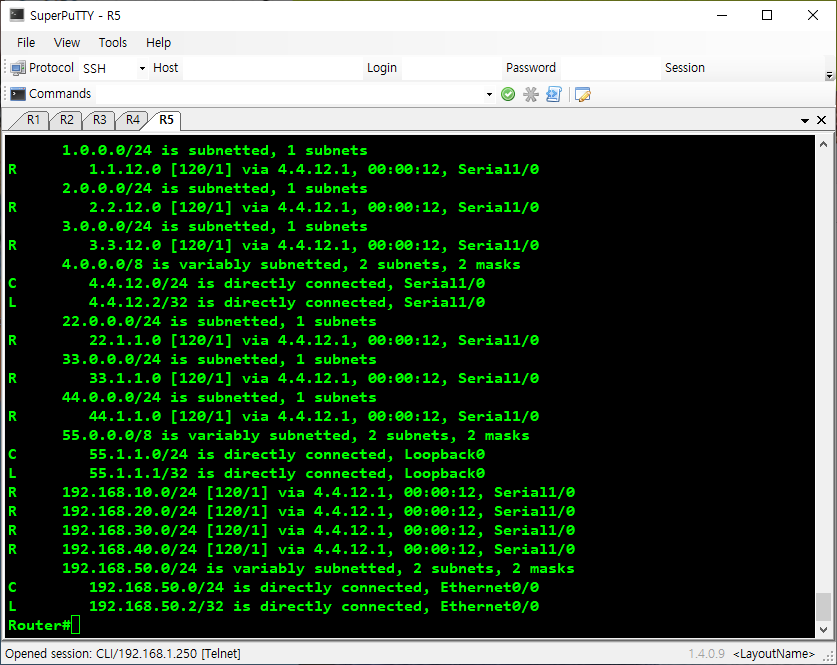Click the 4.4.12.2/32 directly connected line
The width and height of the screenshot is (837, 665).
tap(247, 302)
